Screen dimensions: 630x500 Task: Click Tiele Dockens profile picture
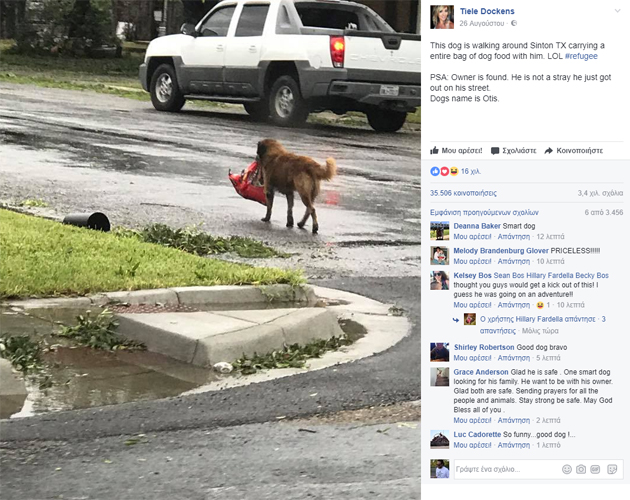[442, 17]
